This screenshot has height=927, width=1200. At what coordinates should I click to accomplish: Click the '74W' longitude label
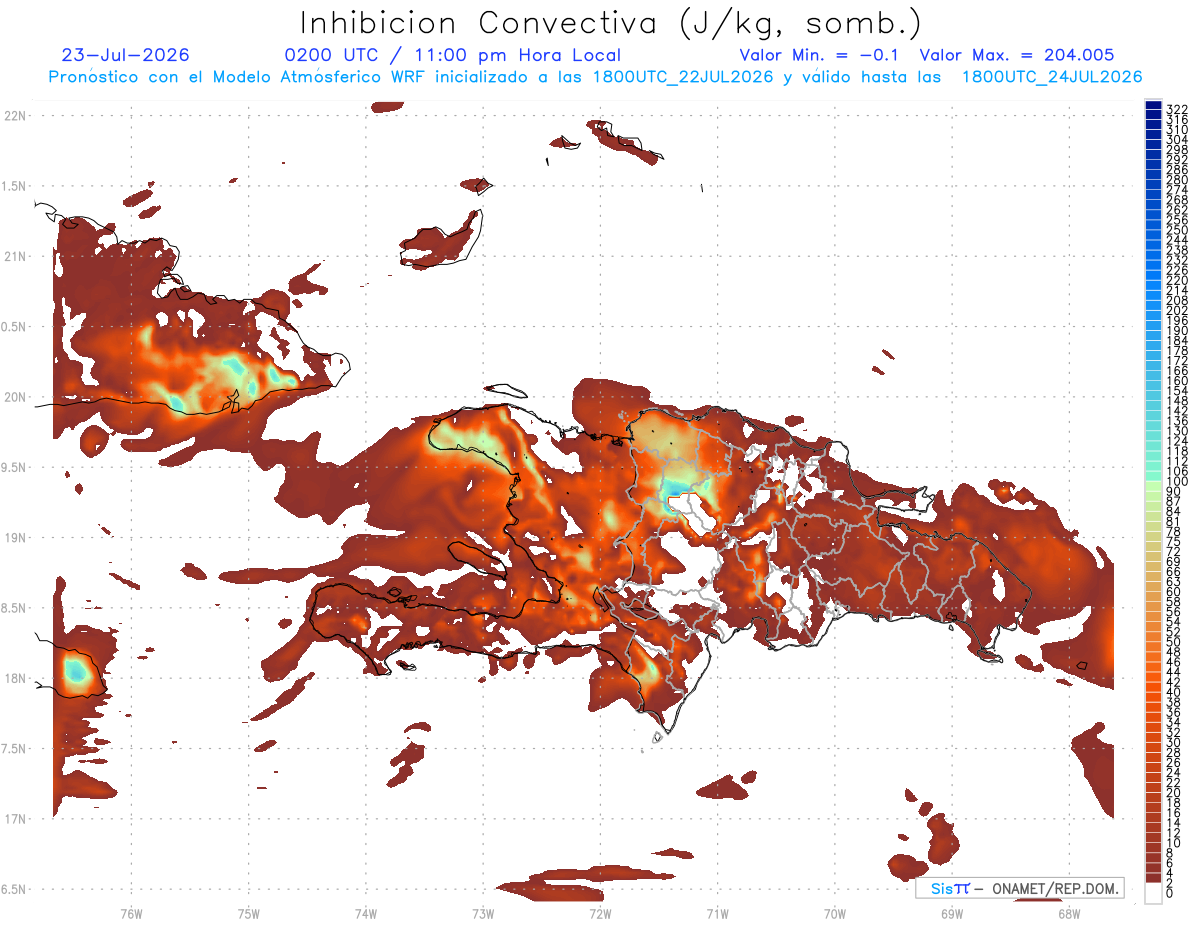(x=366, y=913)
